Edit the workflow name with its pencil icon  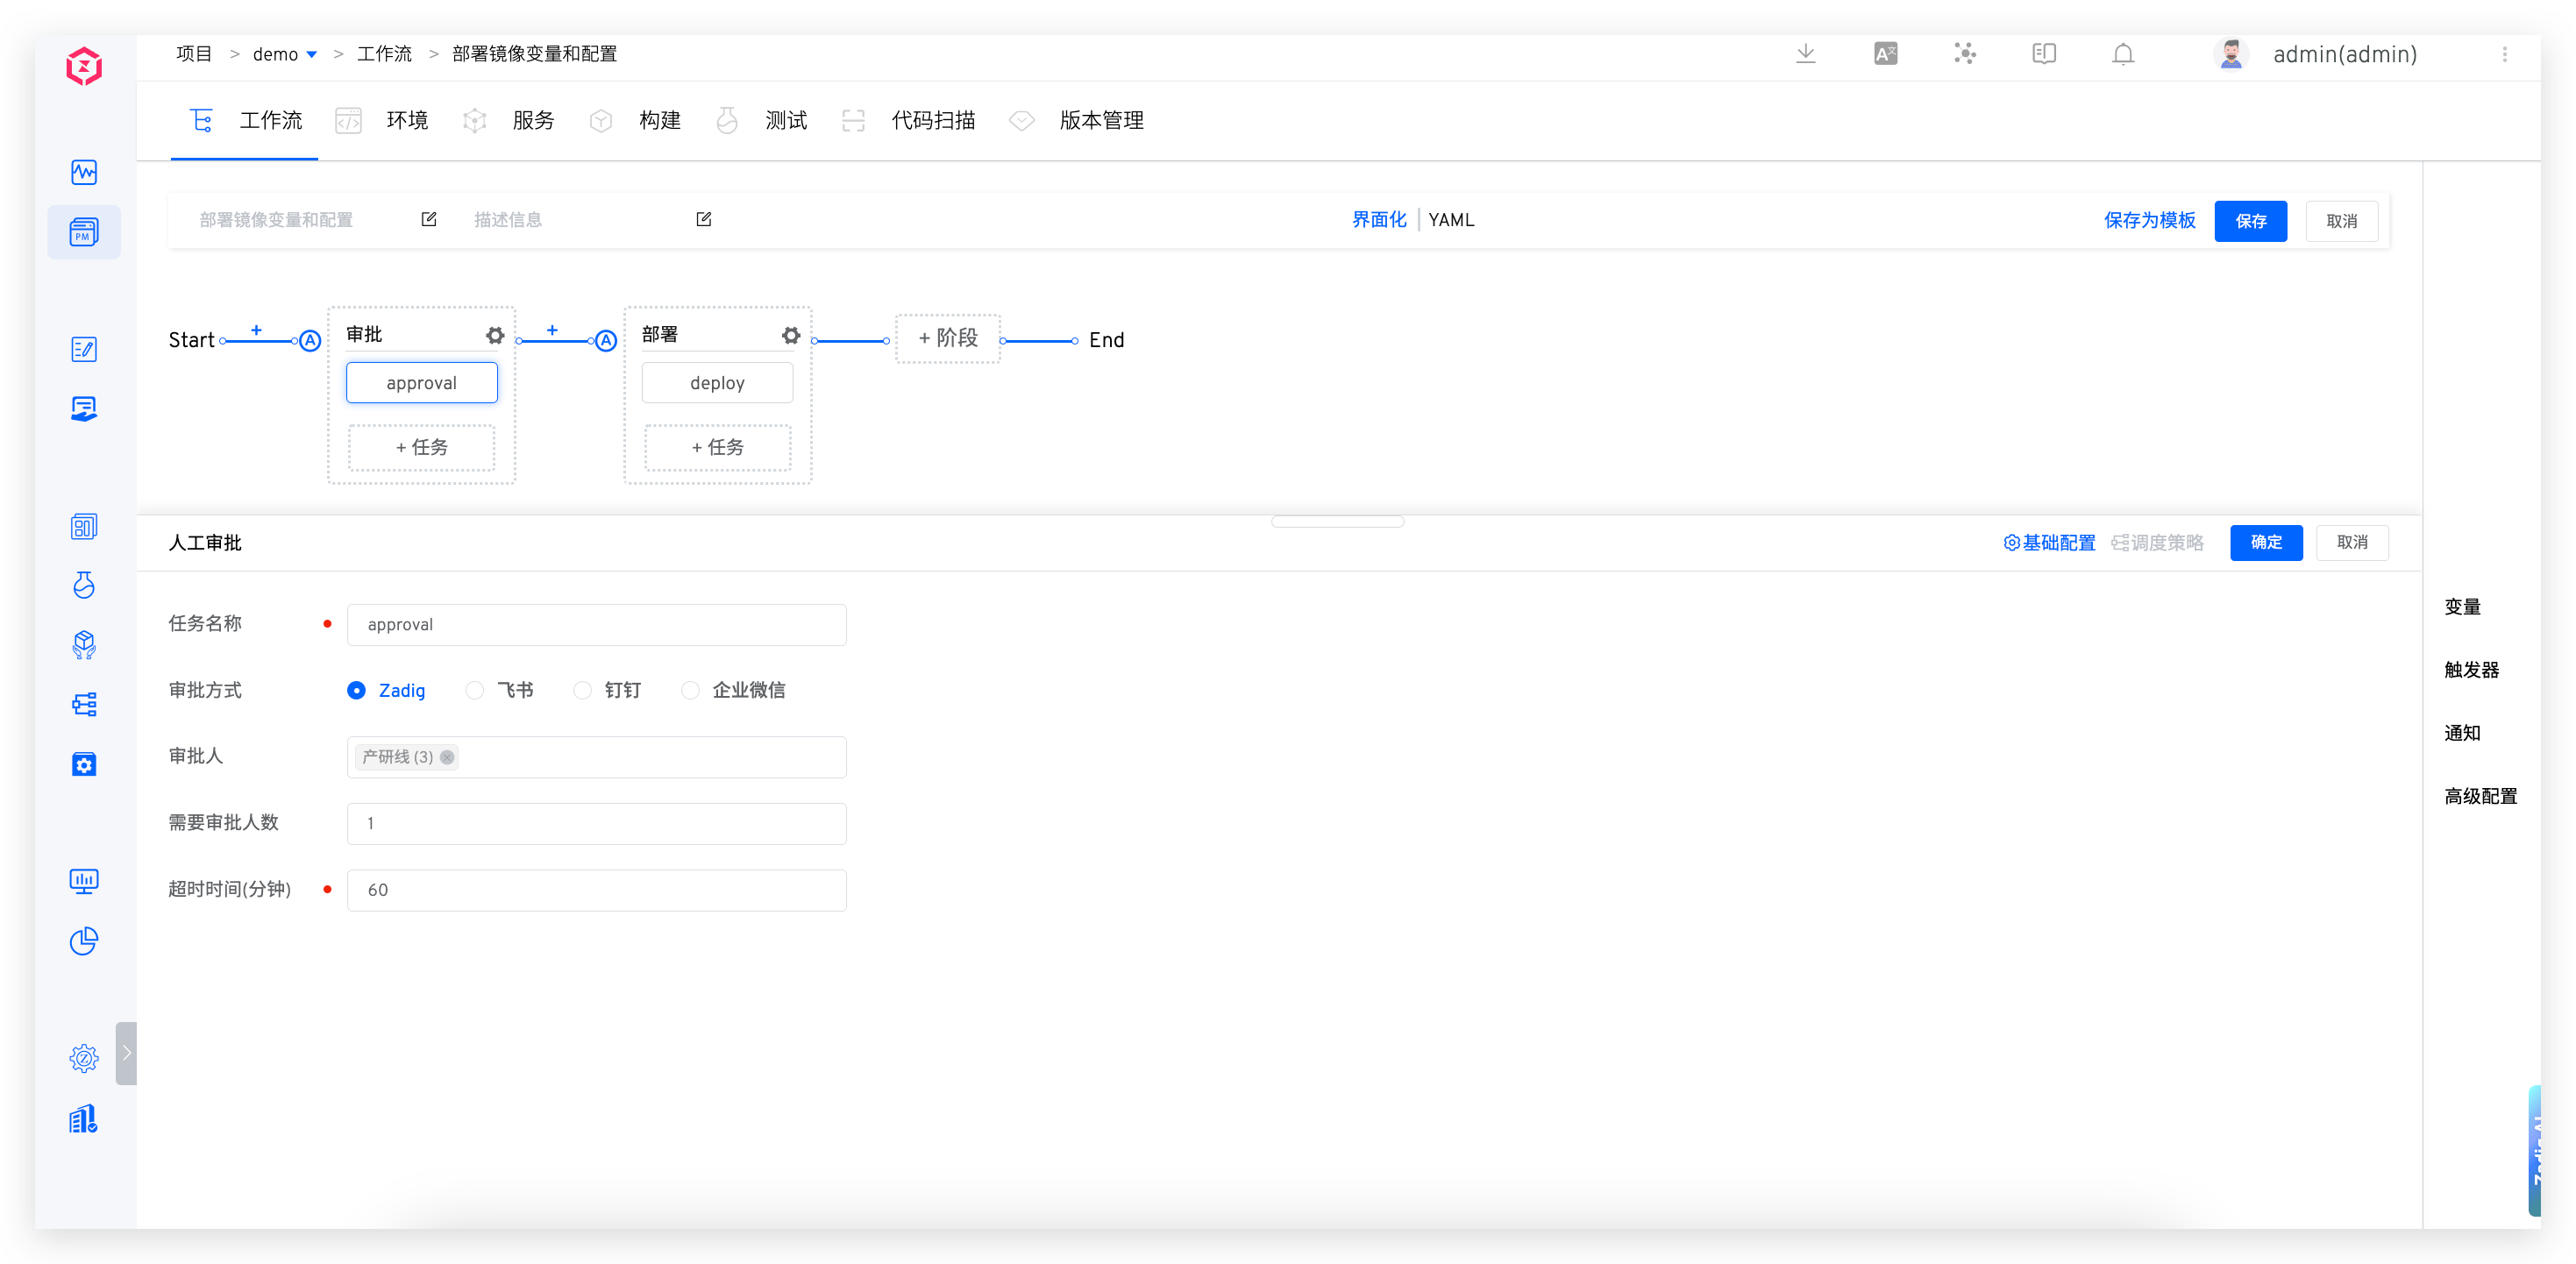(x=428, y=219)
